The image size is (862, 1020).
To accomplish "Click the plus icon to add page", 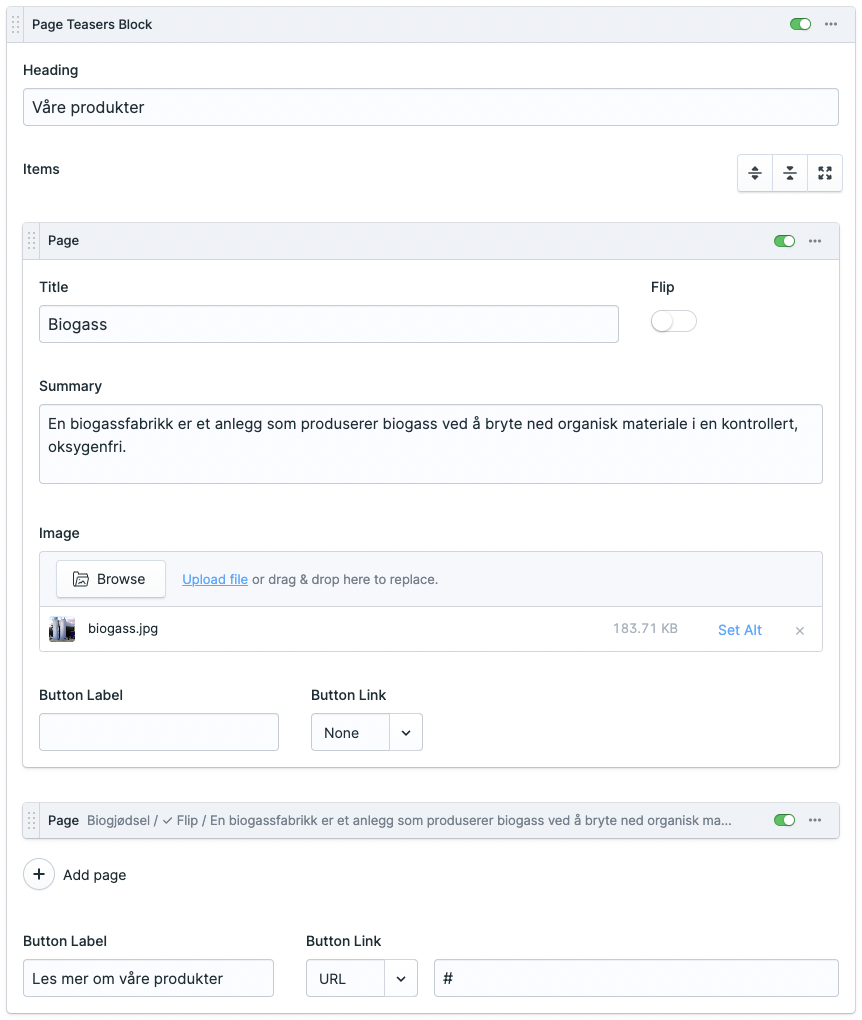I will coord(39,875).
